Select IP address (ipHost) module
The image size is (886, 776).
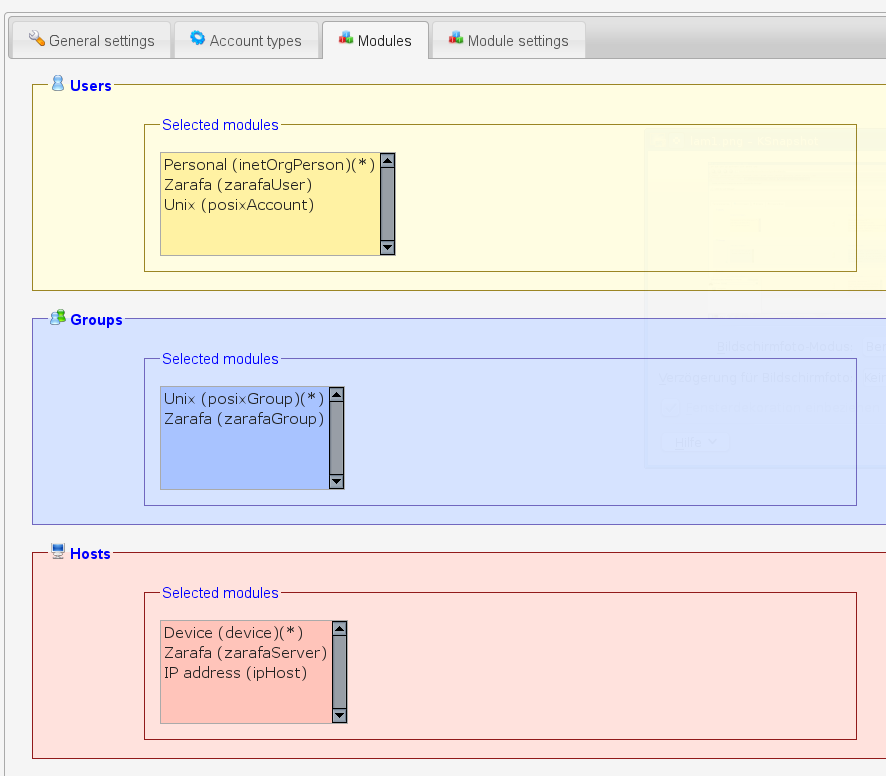click(x=235, y=673)
